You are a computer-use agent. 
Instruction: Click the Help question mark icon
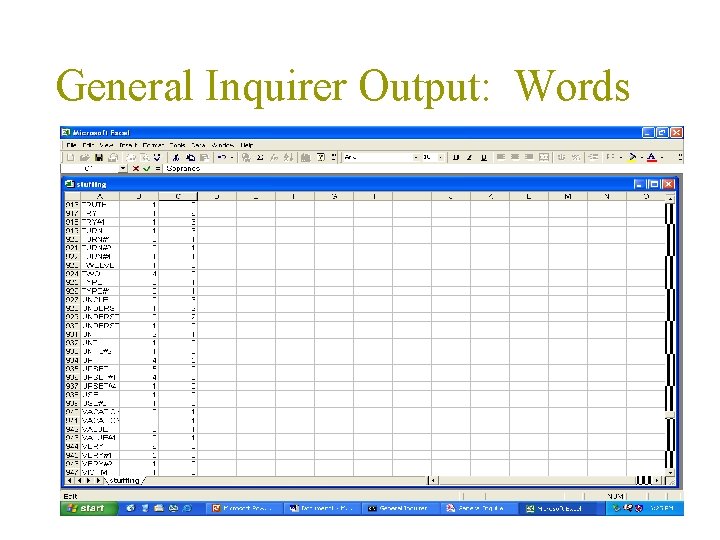[x=321, y=158]
